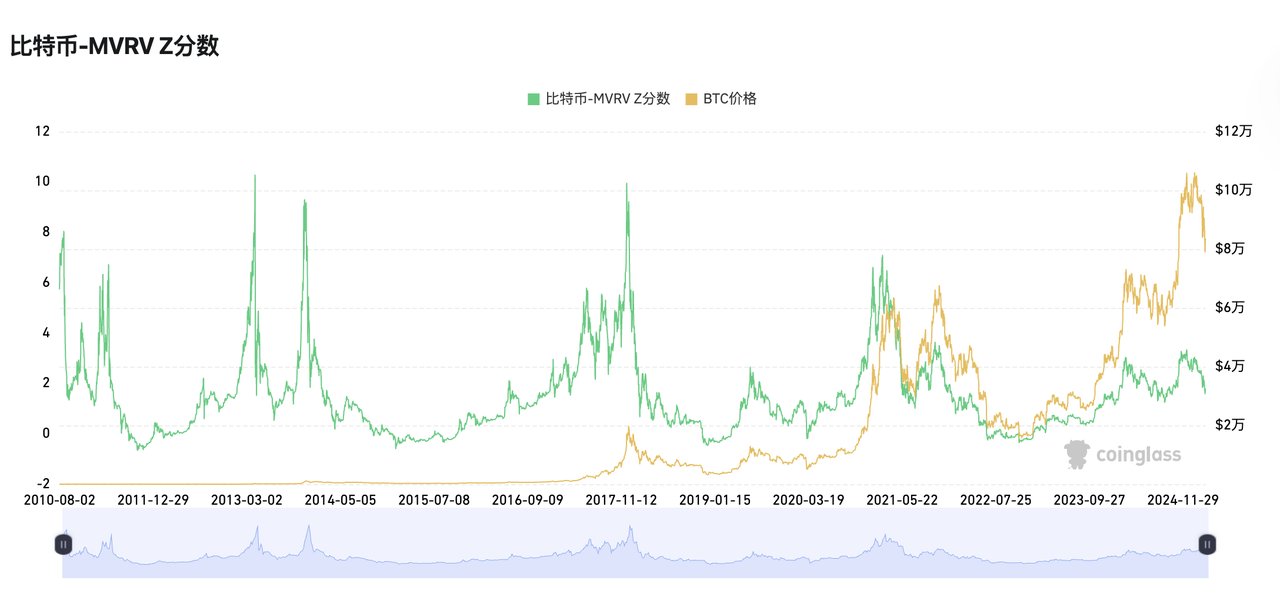Click the green MVRV legend color square
The width and height of the screenshot is (1280, 604).
point(534,99)
